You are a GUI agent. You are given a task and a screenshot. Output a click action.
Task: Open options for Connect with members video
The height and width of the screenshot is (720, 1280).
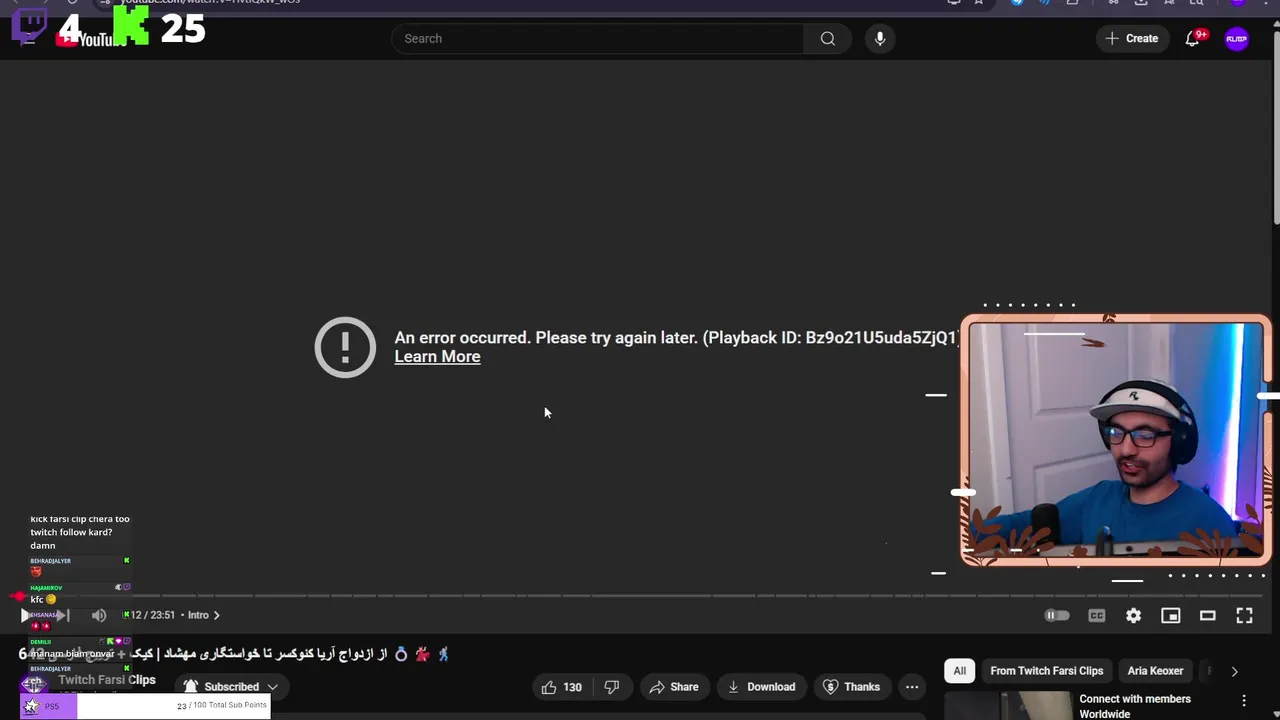[x=1244, y=701]
